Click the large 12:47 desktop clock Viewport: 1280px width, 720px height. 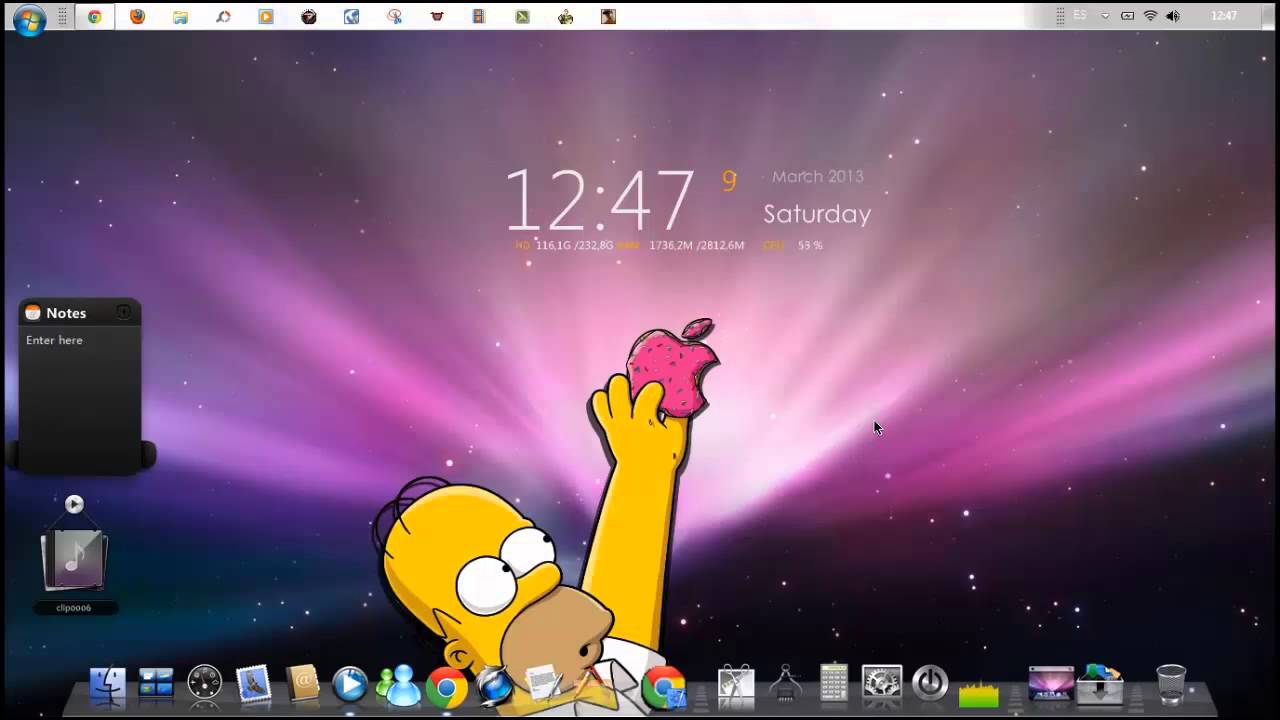click(x=599, y=200)
